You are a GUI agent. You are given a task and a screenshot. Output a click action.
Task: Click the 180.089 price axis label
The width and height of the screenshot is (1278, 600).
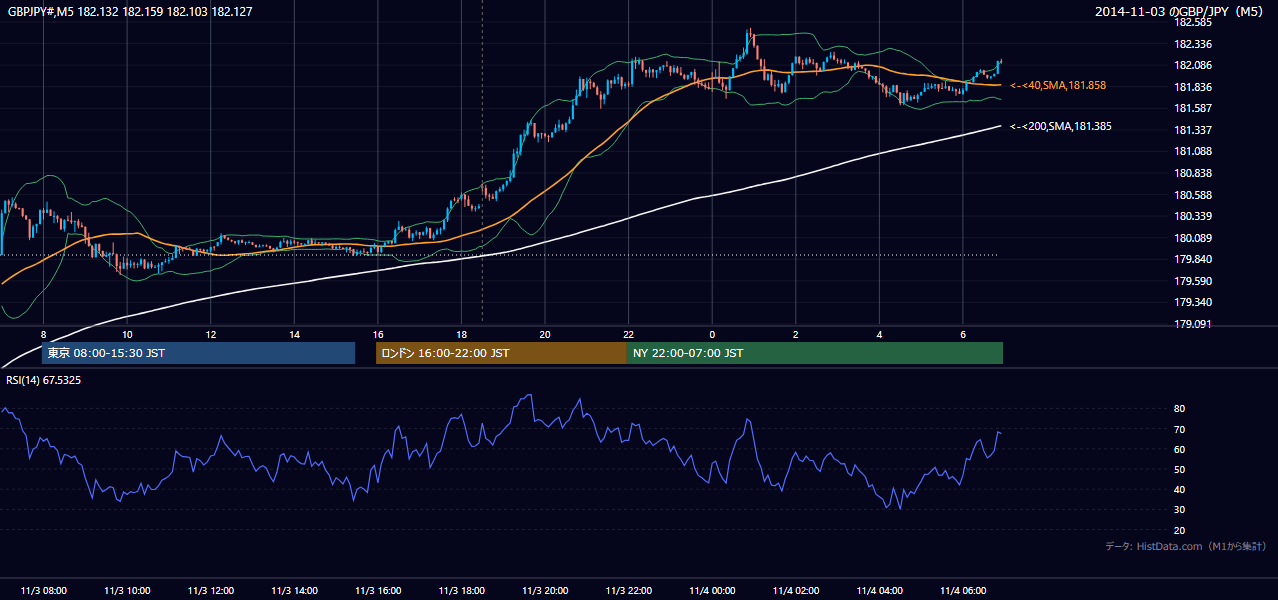(1193, 238)
